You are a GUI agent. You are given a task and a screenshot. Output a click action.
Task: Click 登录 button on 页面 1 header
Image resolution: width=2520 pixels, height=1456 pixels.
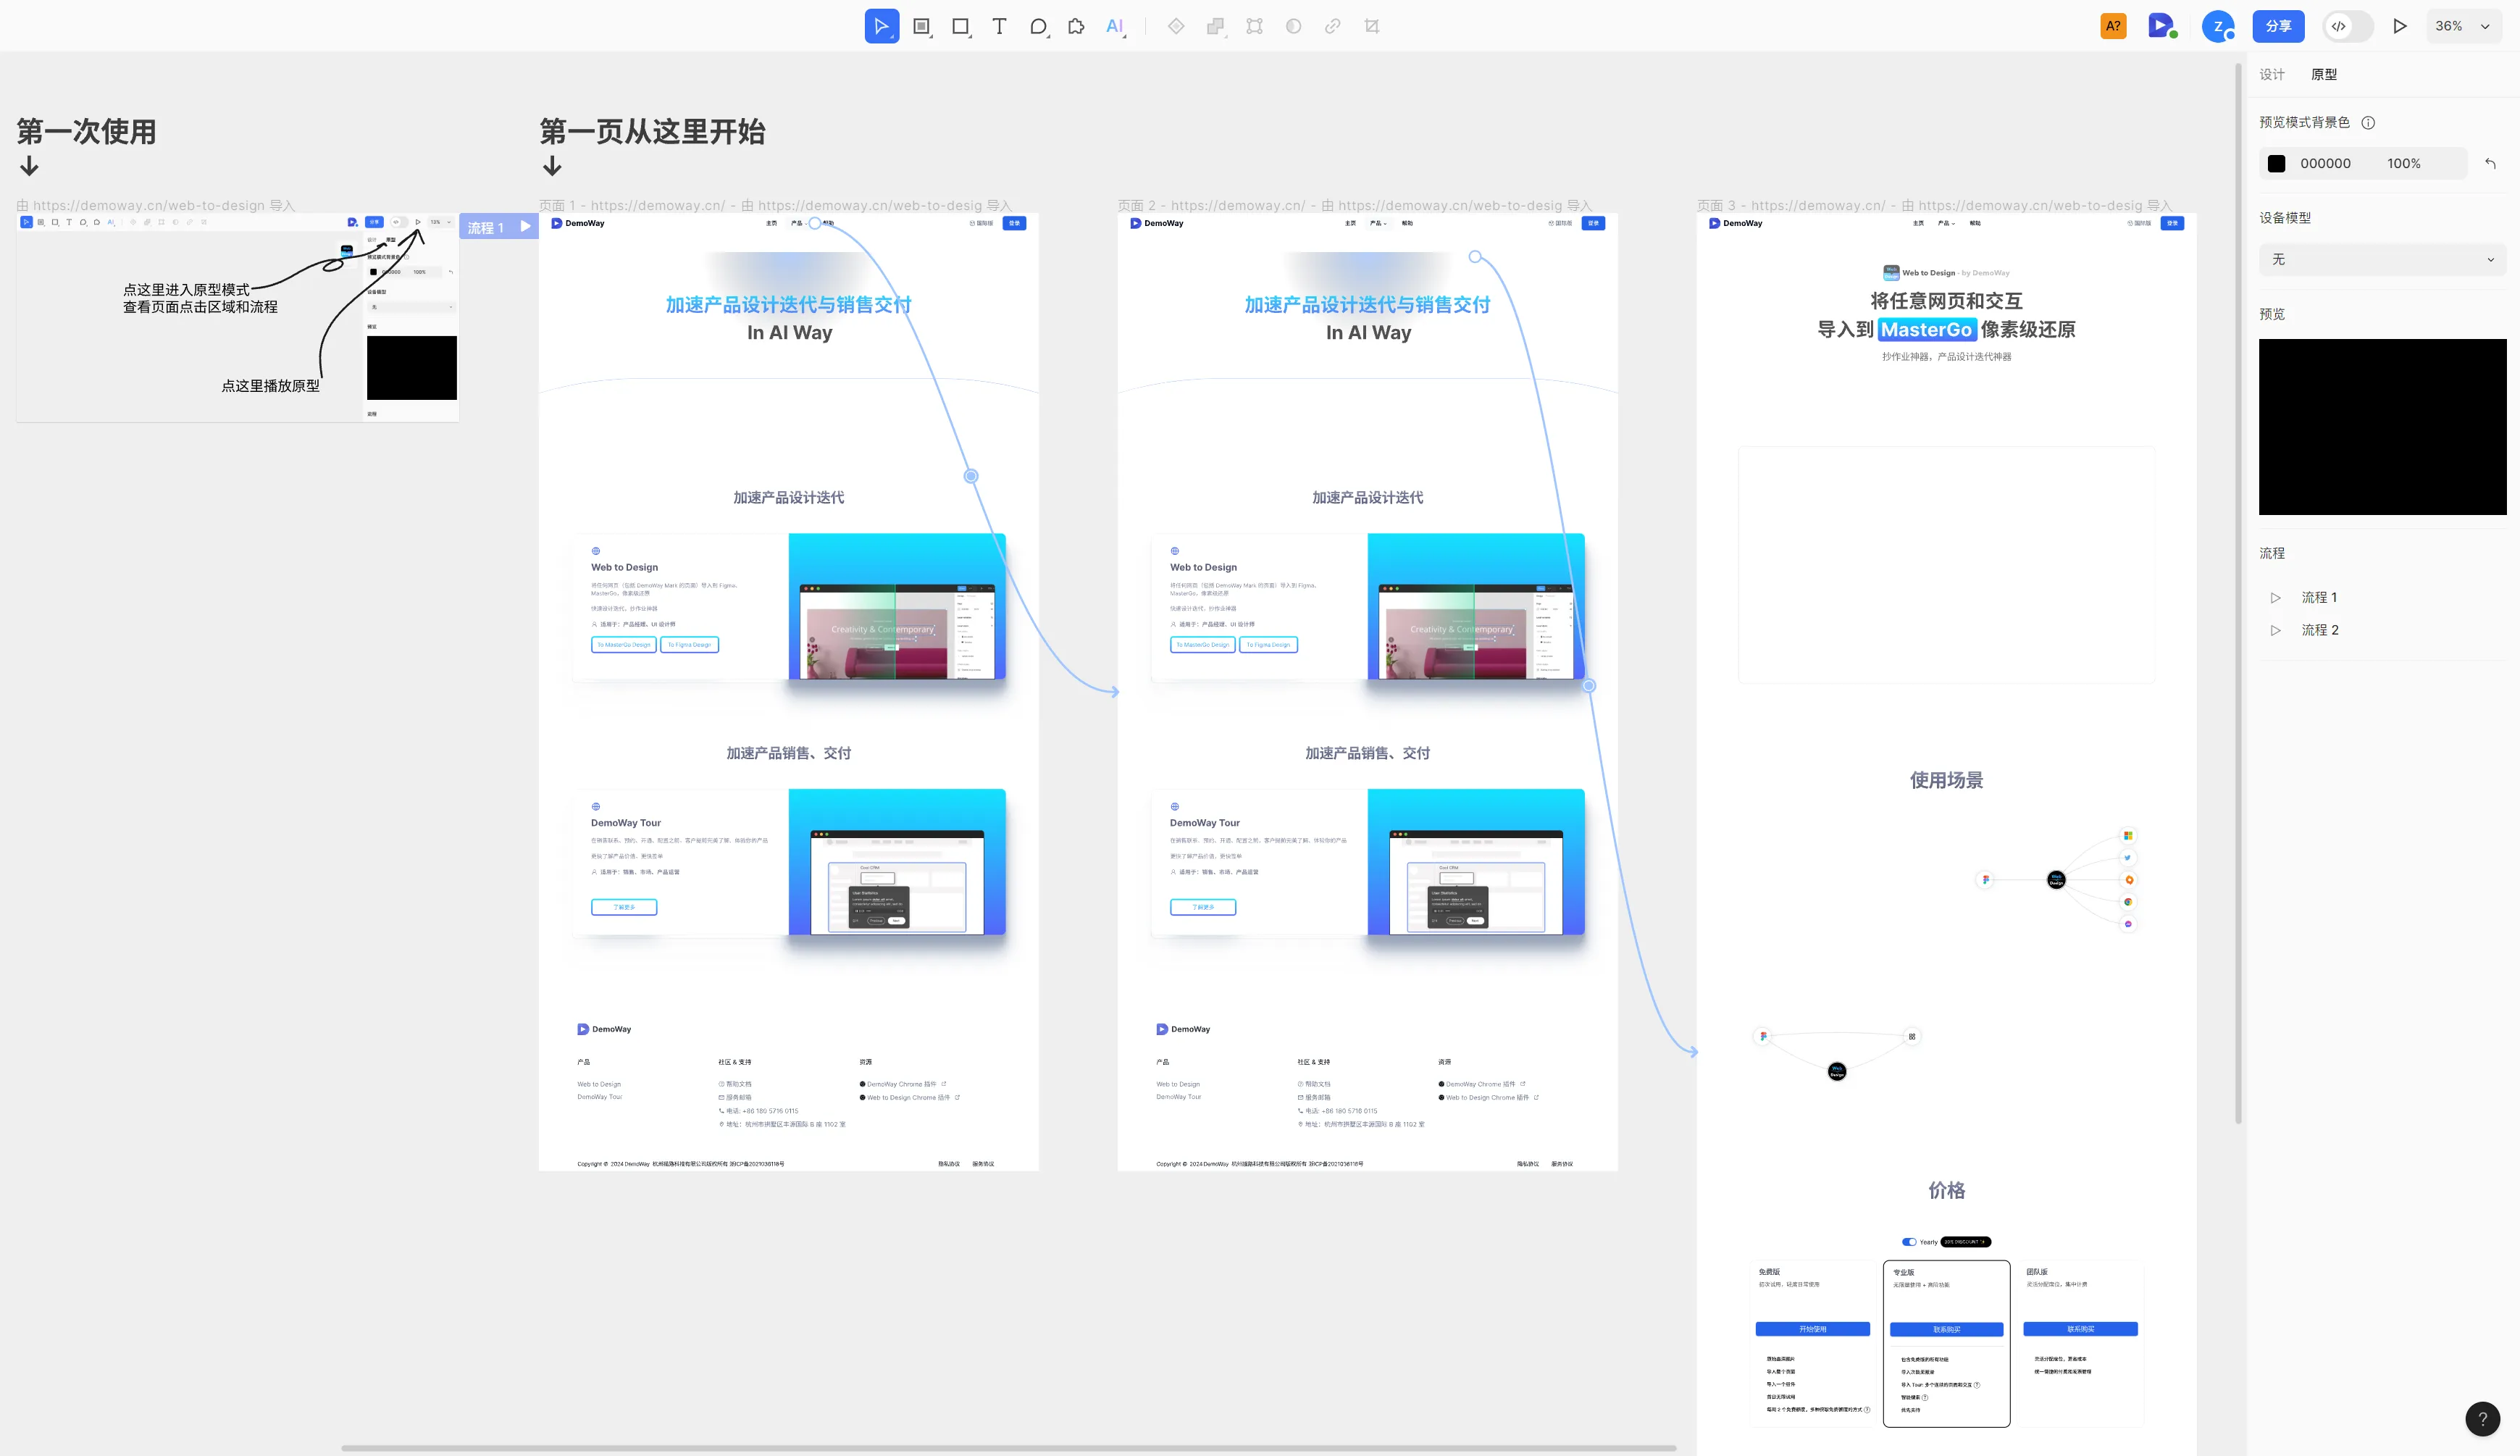[x=1014, y=223]
